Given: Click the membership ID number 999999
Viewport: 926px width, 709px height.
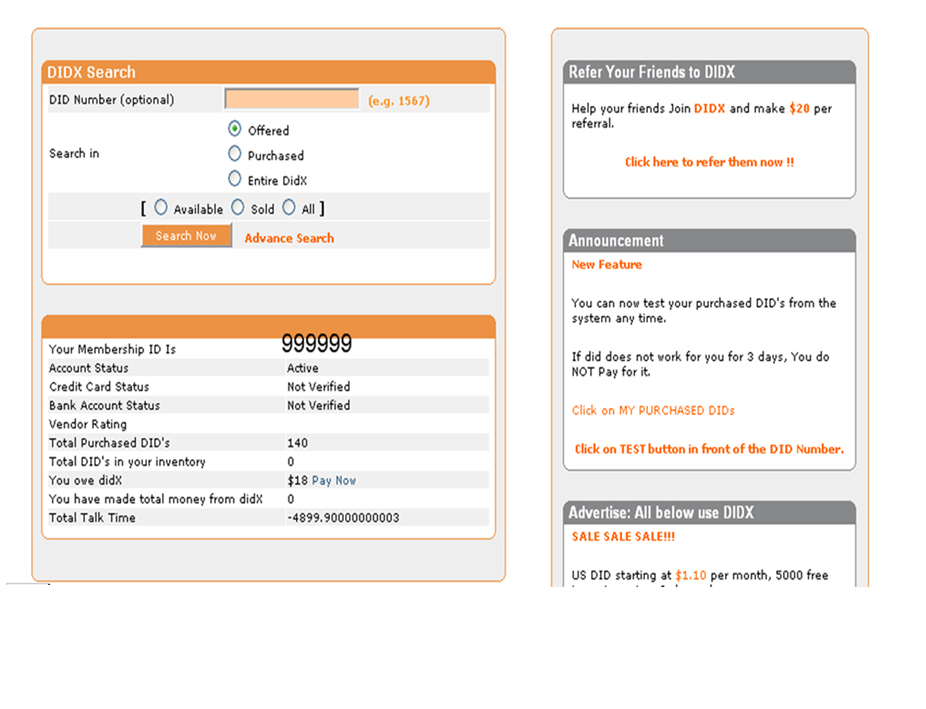Looking at the screenshot, I should coord(316,345).
